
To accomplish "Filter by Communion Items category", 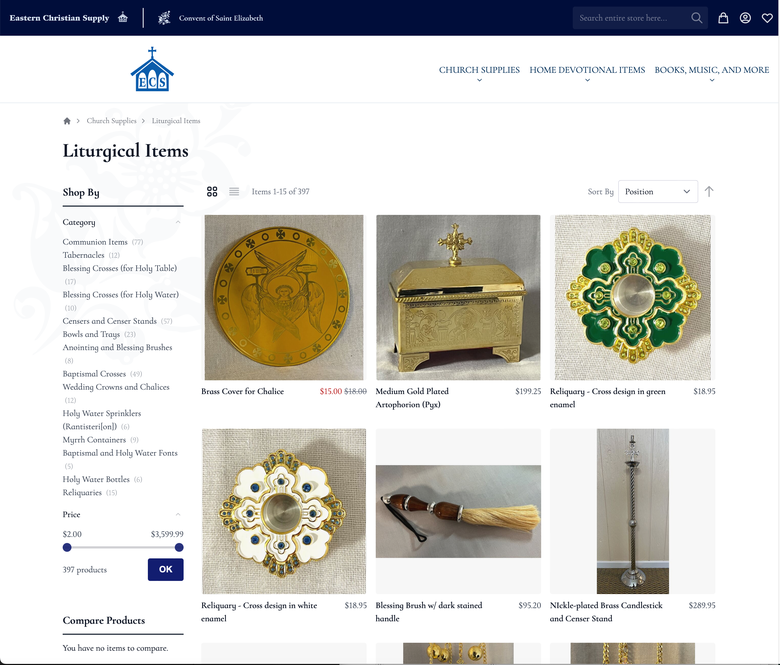I will [x=95, y=242].
